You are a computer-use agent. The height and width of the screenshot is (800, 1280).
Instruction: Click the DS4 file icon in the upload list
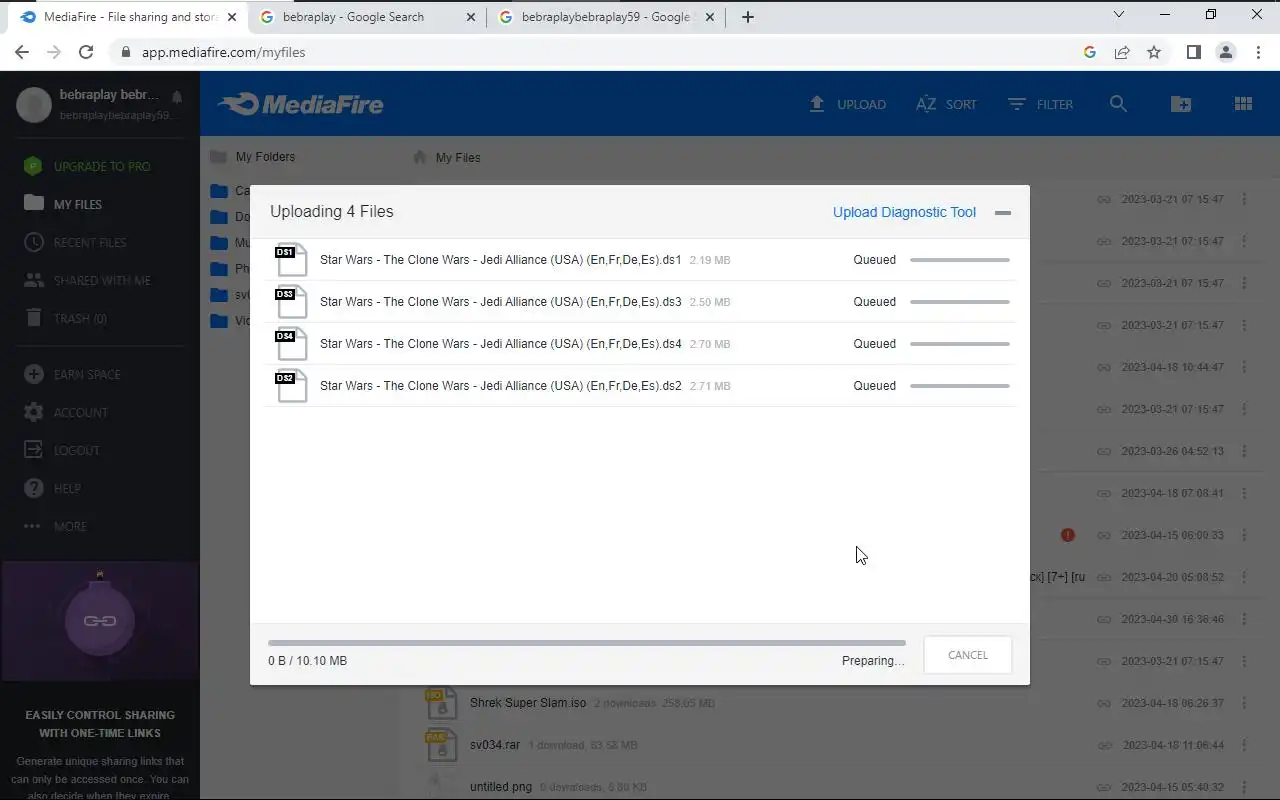pos(290,344)
